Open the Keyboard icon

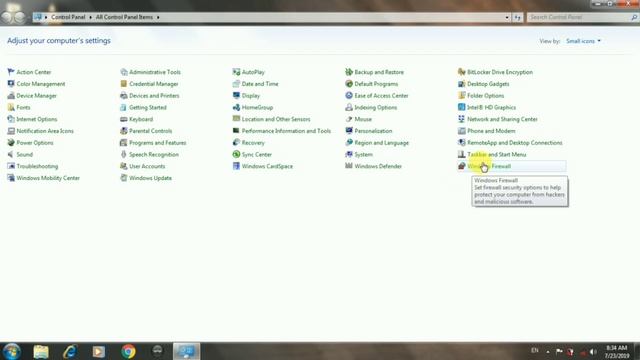pos(124,119)
